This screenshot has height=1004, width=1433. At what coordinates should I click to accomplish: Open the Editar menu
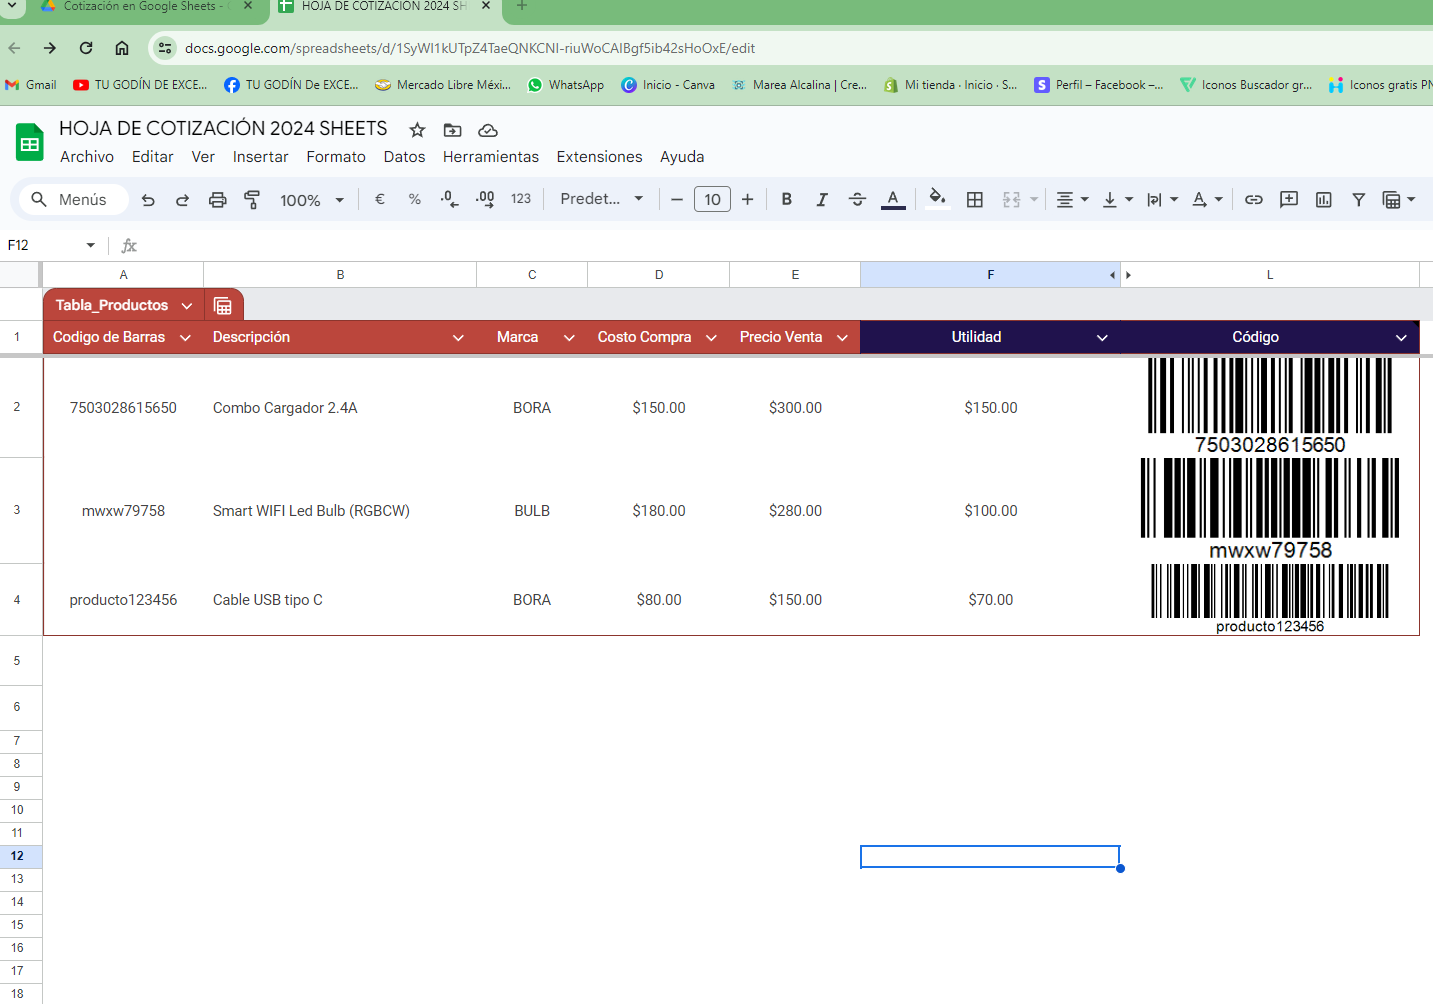[x=152, y=157]
